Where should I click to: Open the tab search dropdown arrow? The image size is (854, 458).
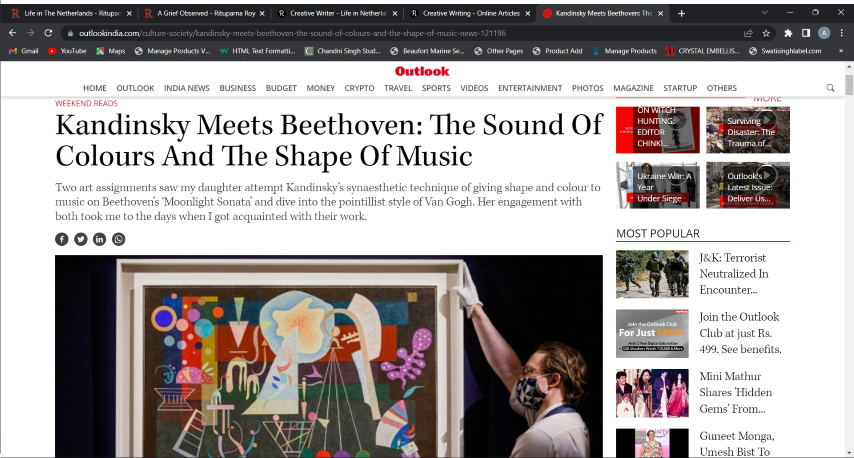[764, 13]
